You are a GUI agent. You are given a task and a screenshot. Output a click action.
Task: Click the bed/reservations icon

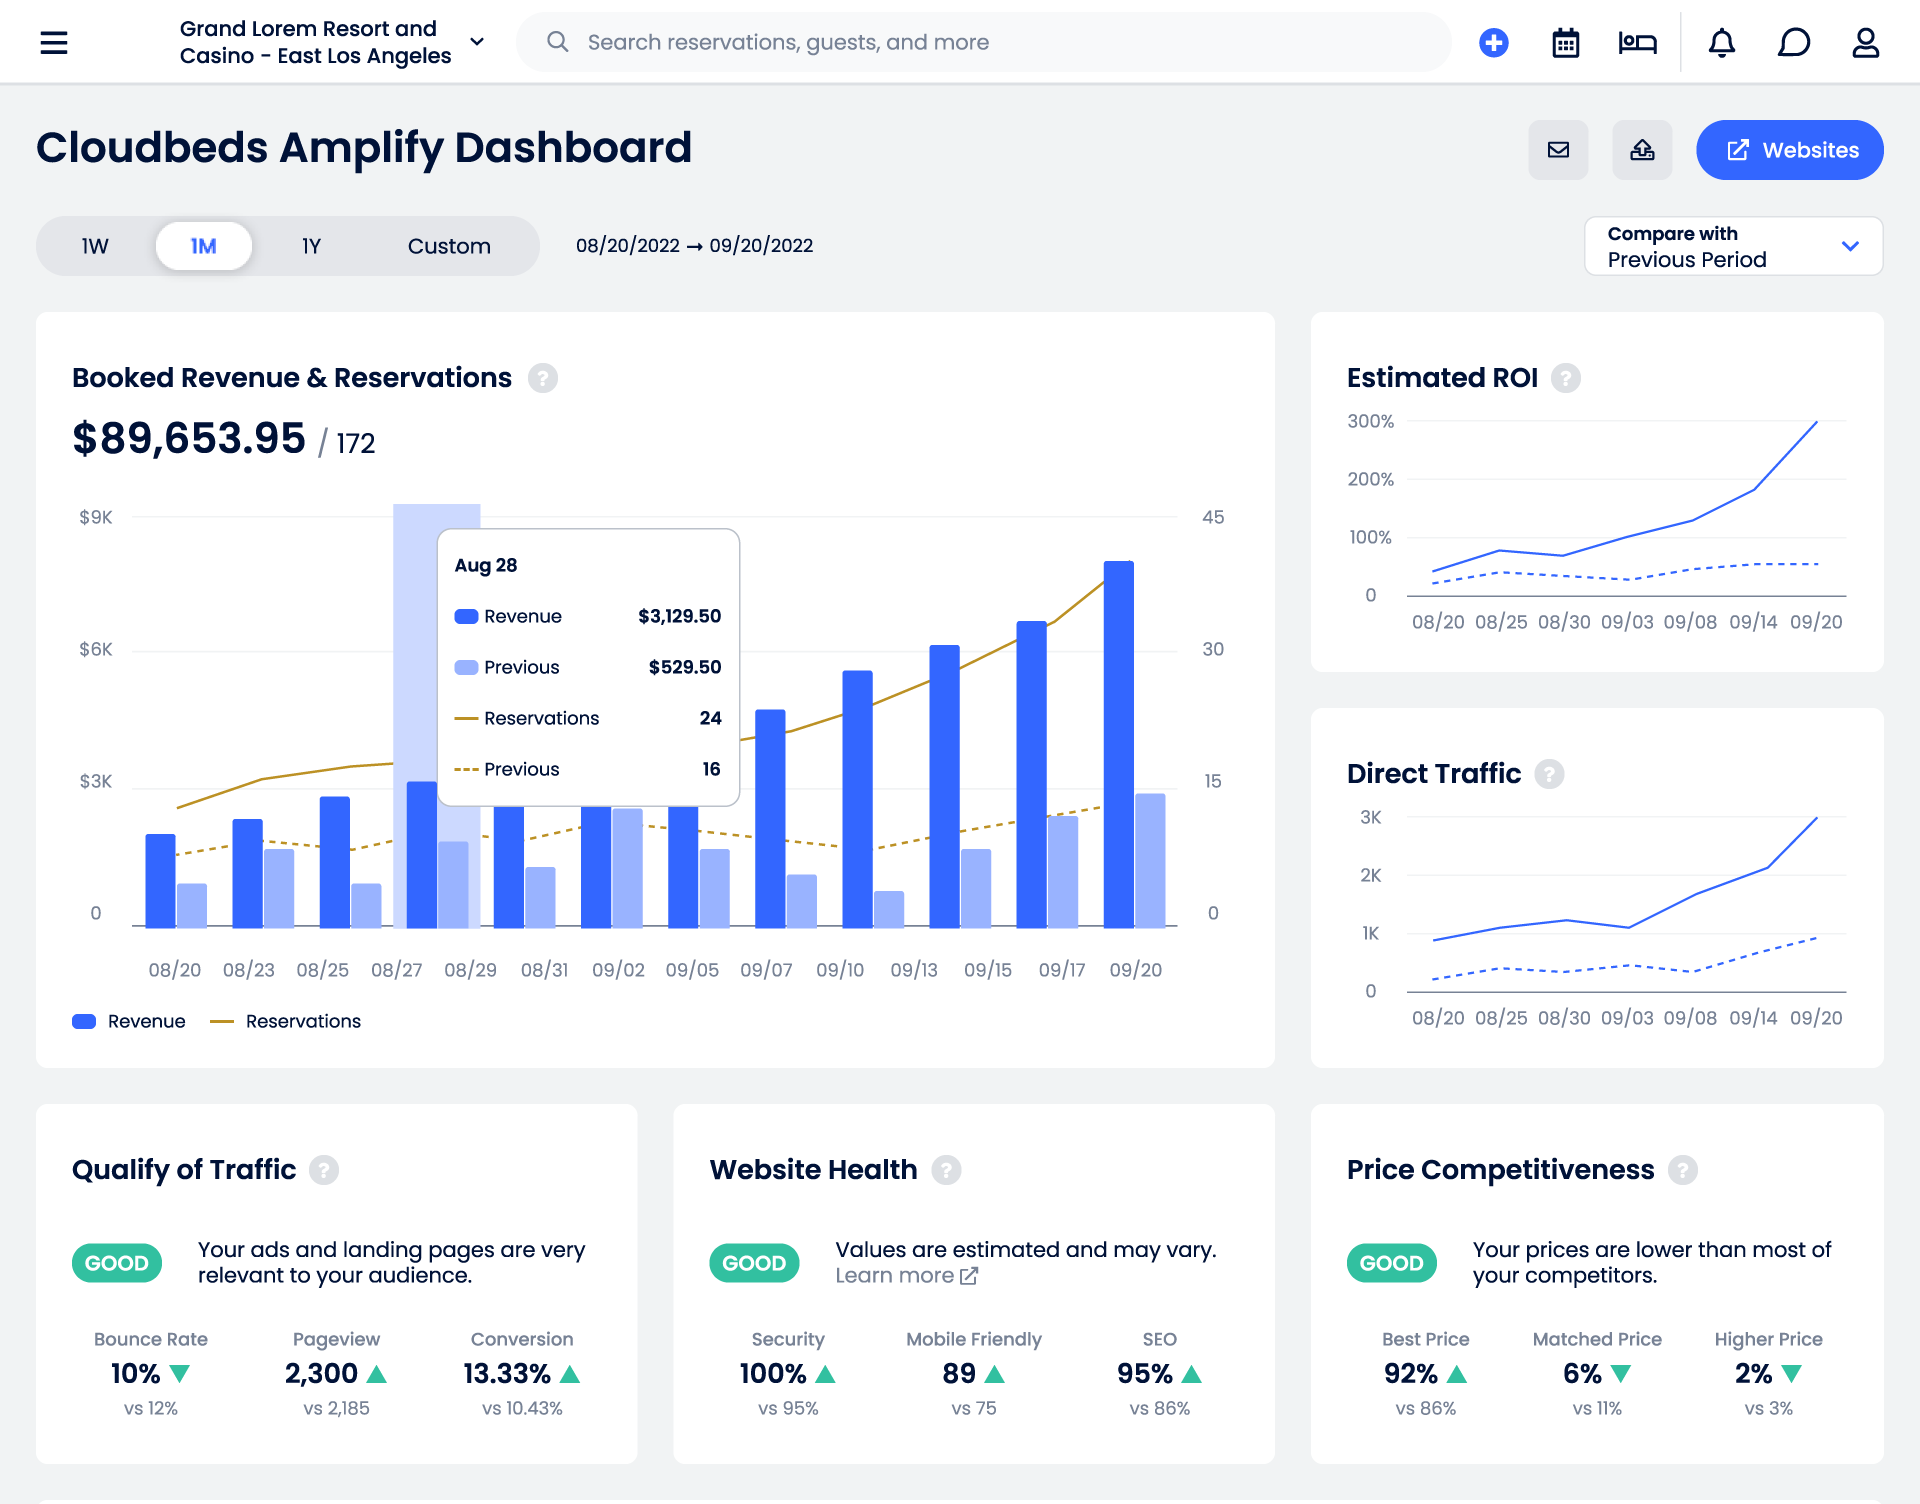pos(1638,42)
